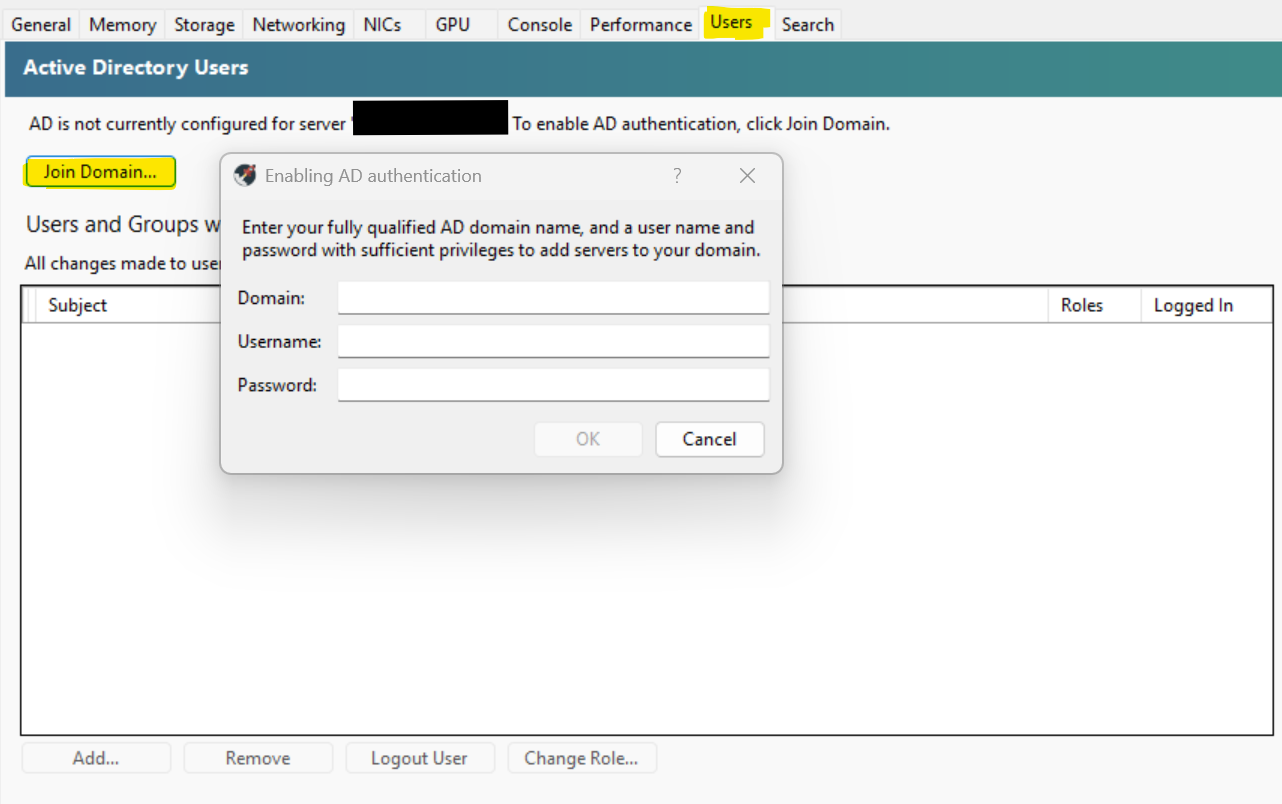Select the Users tab
The image size is (1282, 804).
click(736, 23)
